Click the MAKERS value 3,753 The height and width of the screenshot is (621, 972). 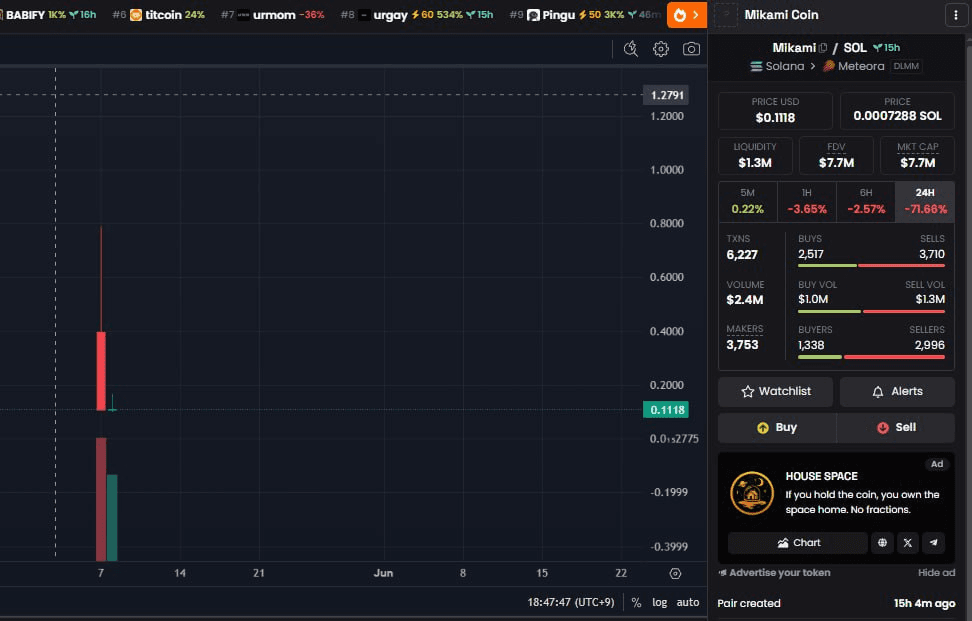[742, 345]
